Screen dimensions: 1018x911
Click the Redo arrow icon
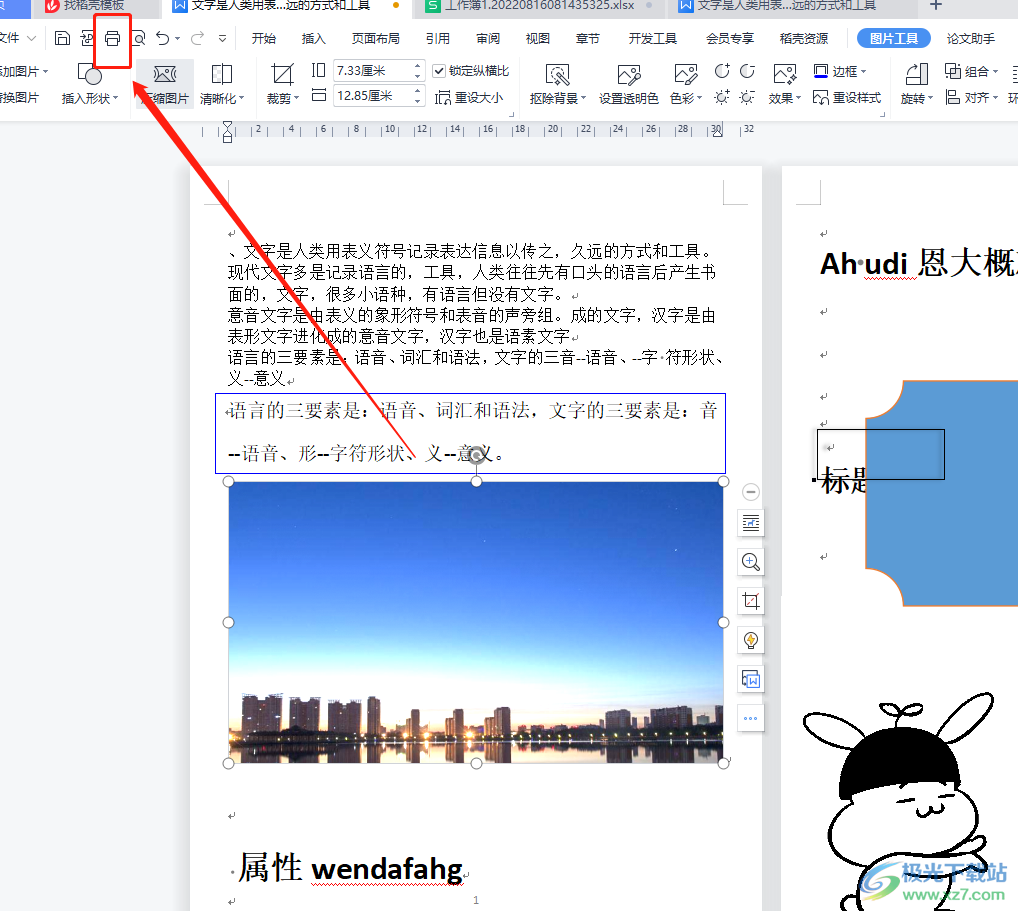click(197, 38)
